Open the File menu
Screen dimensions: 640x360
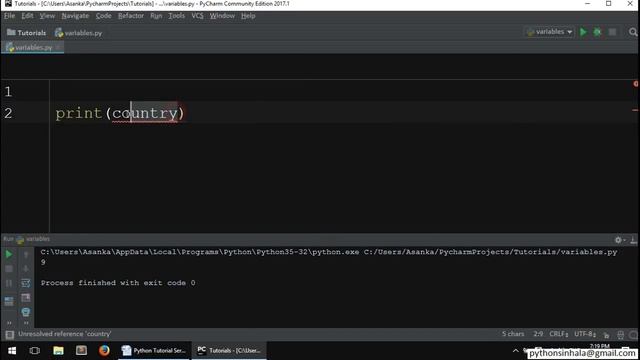coord(9,16)
